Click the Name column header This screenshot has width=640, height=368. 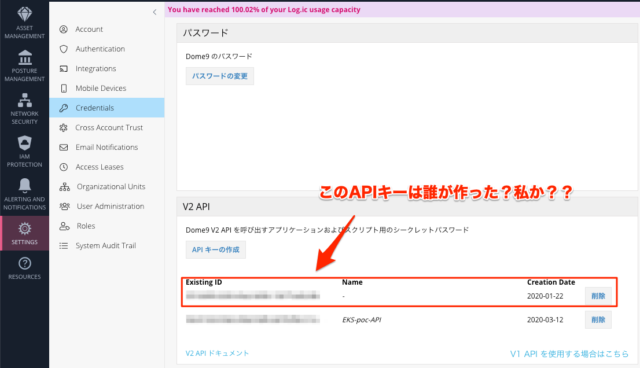(x=352, y=282)
